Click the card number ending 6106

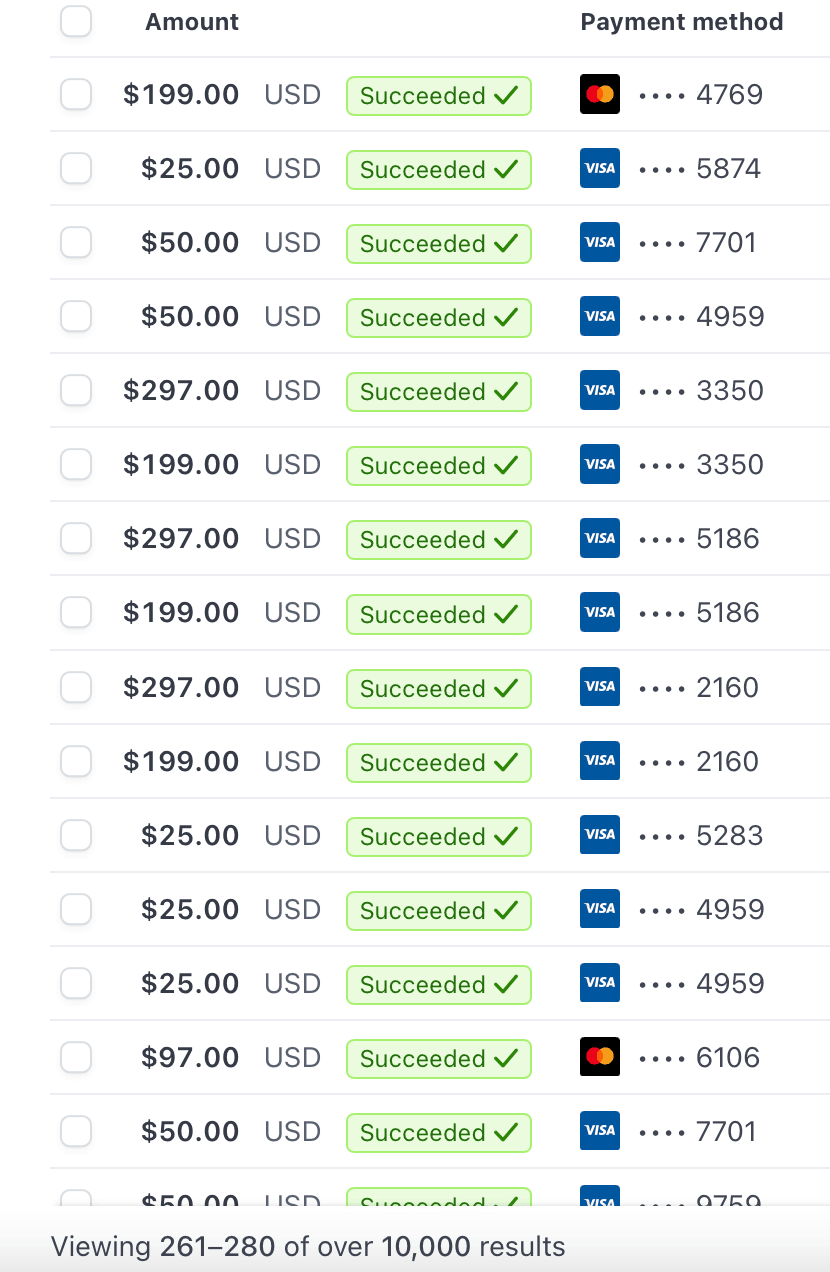click(728, 1057)
